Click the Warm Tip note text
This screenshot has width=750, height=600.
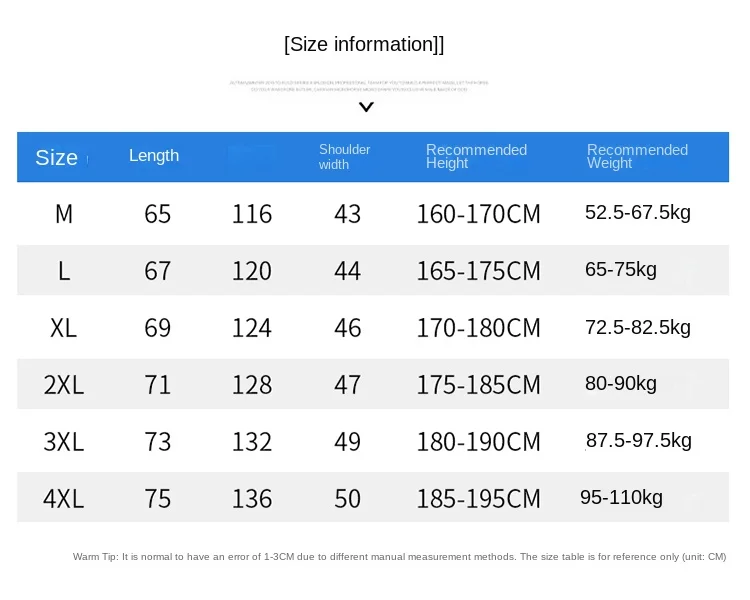pyautogui.click(x=399, y=557)
